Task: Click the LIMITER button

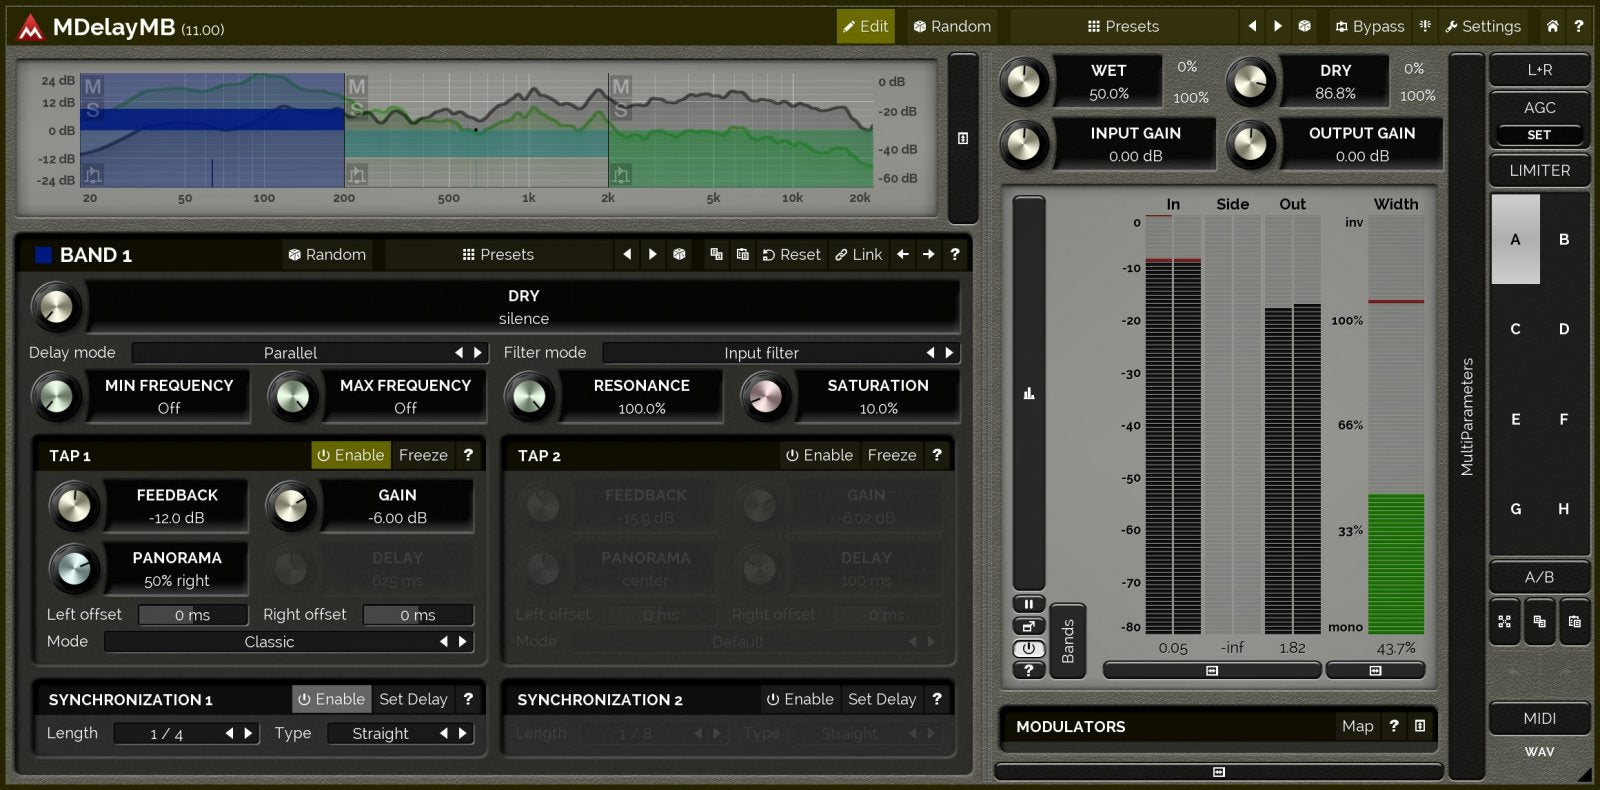Action: tap(1540, 171)
